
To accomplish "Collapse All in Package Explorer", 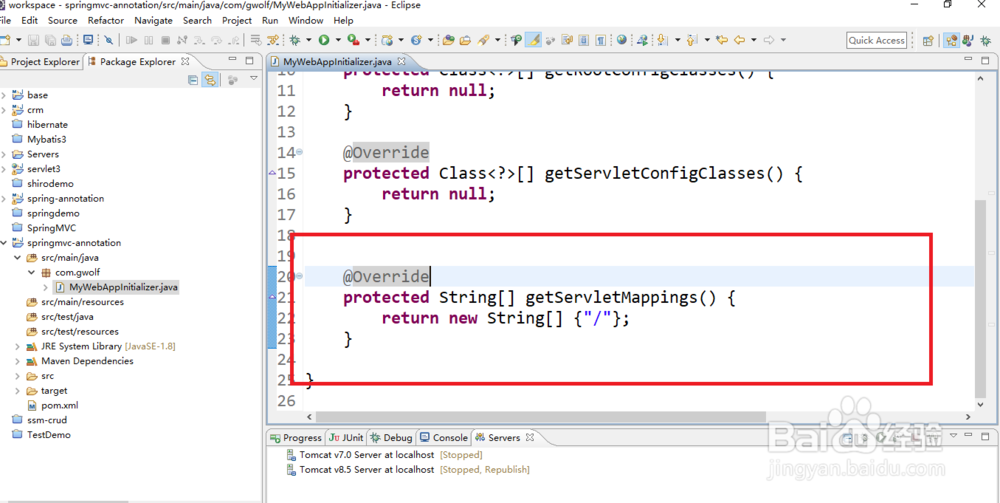I will pyautogui.click(x=193, y=80).
